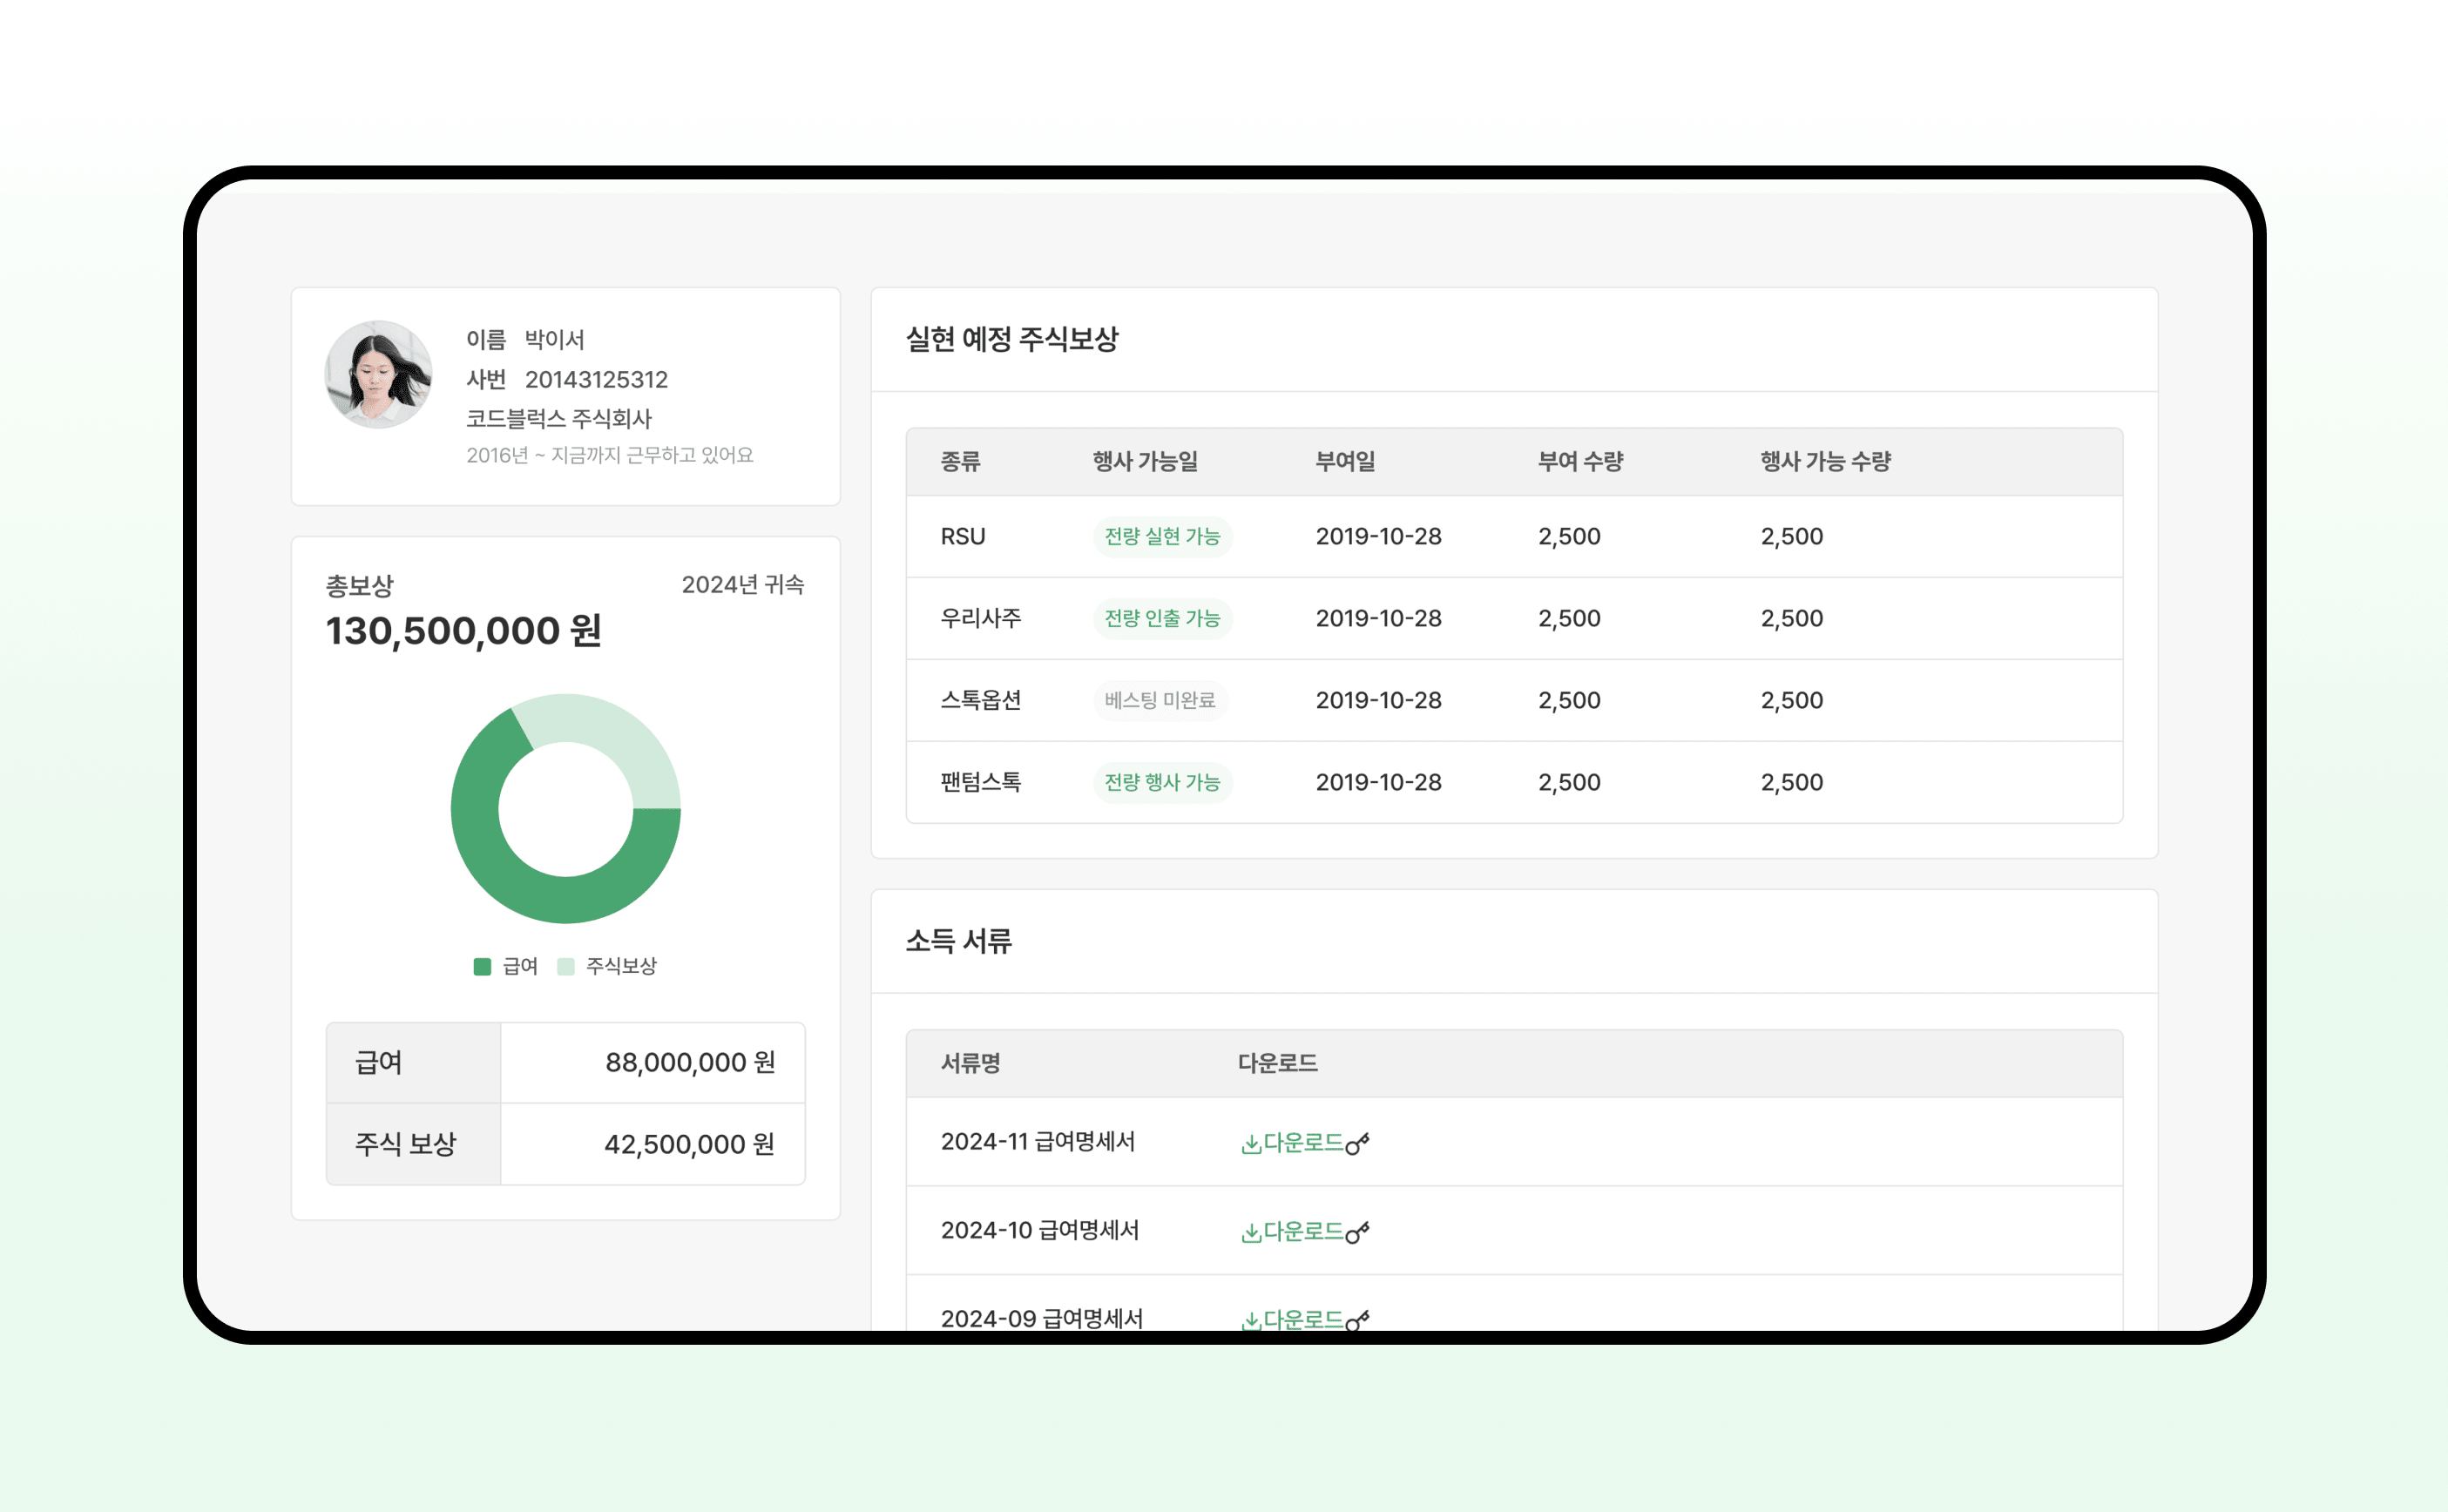Click the 박이서 profile photo
The image size is (2448, 1512).
coord(378,375)
